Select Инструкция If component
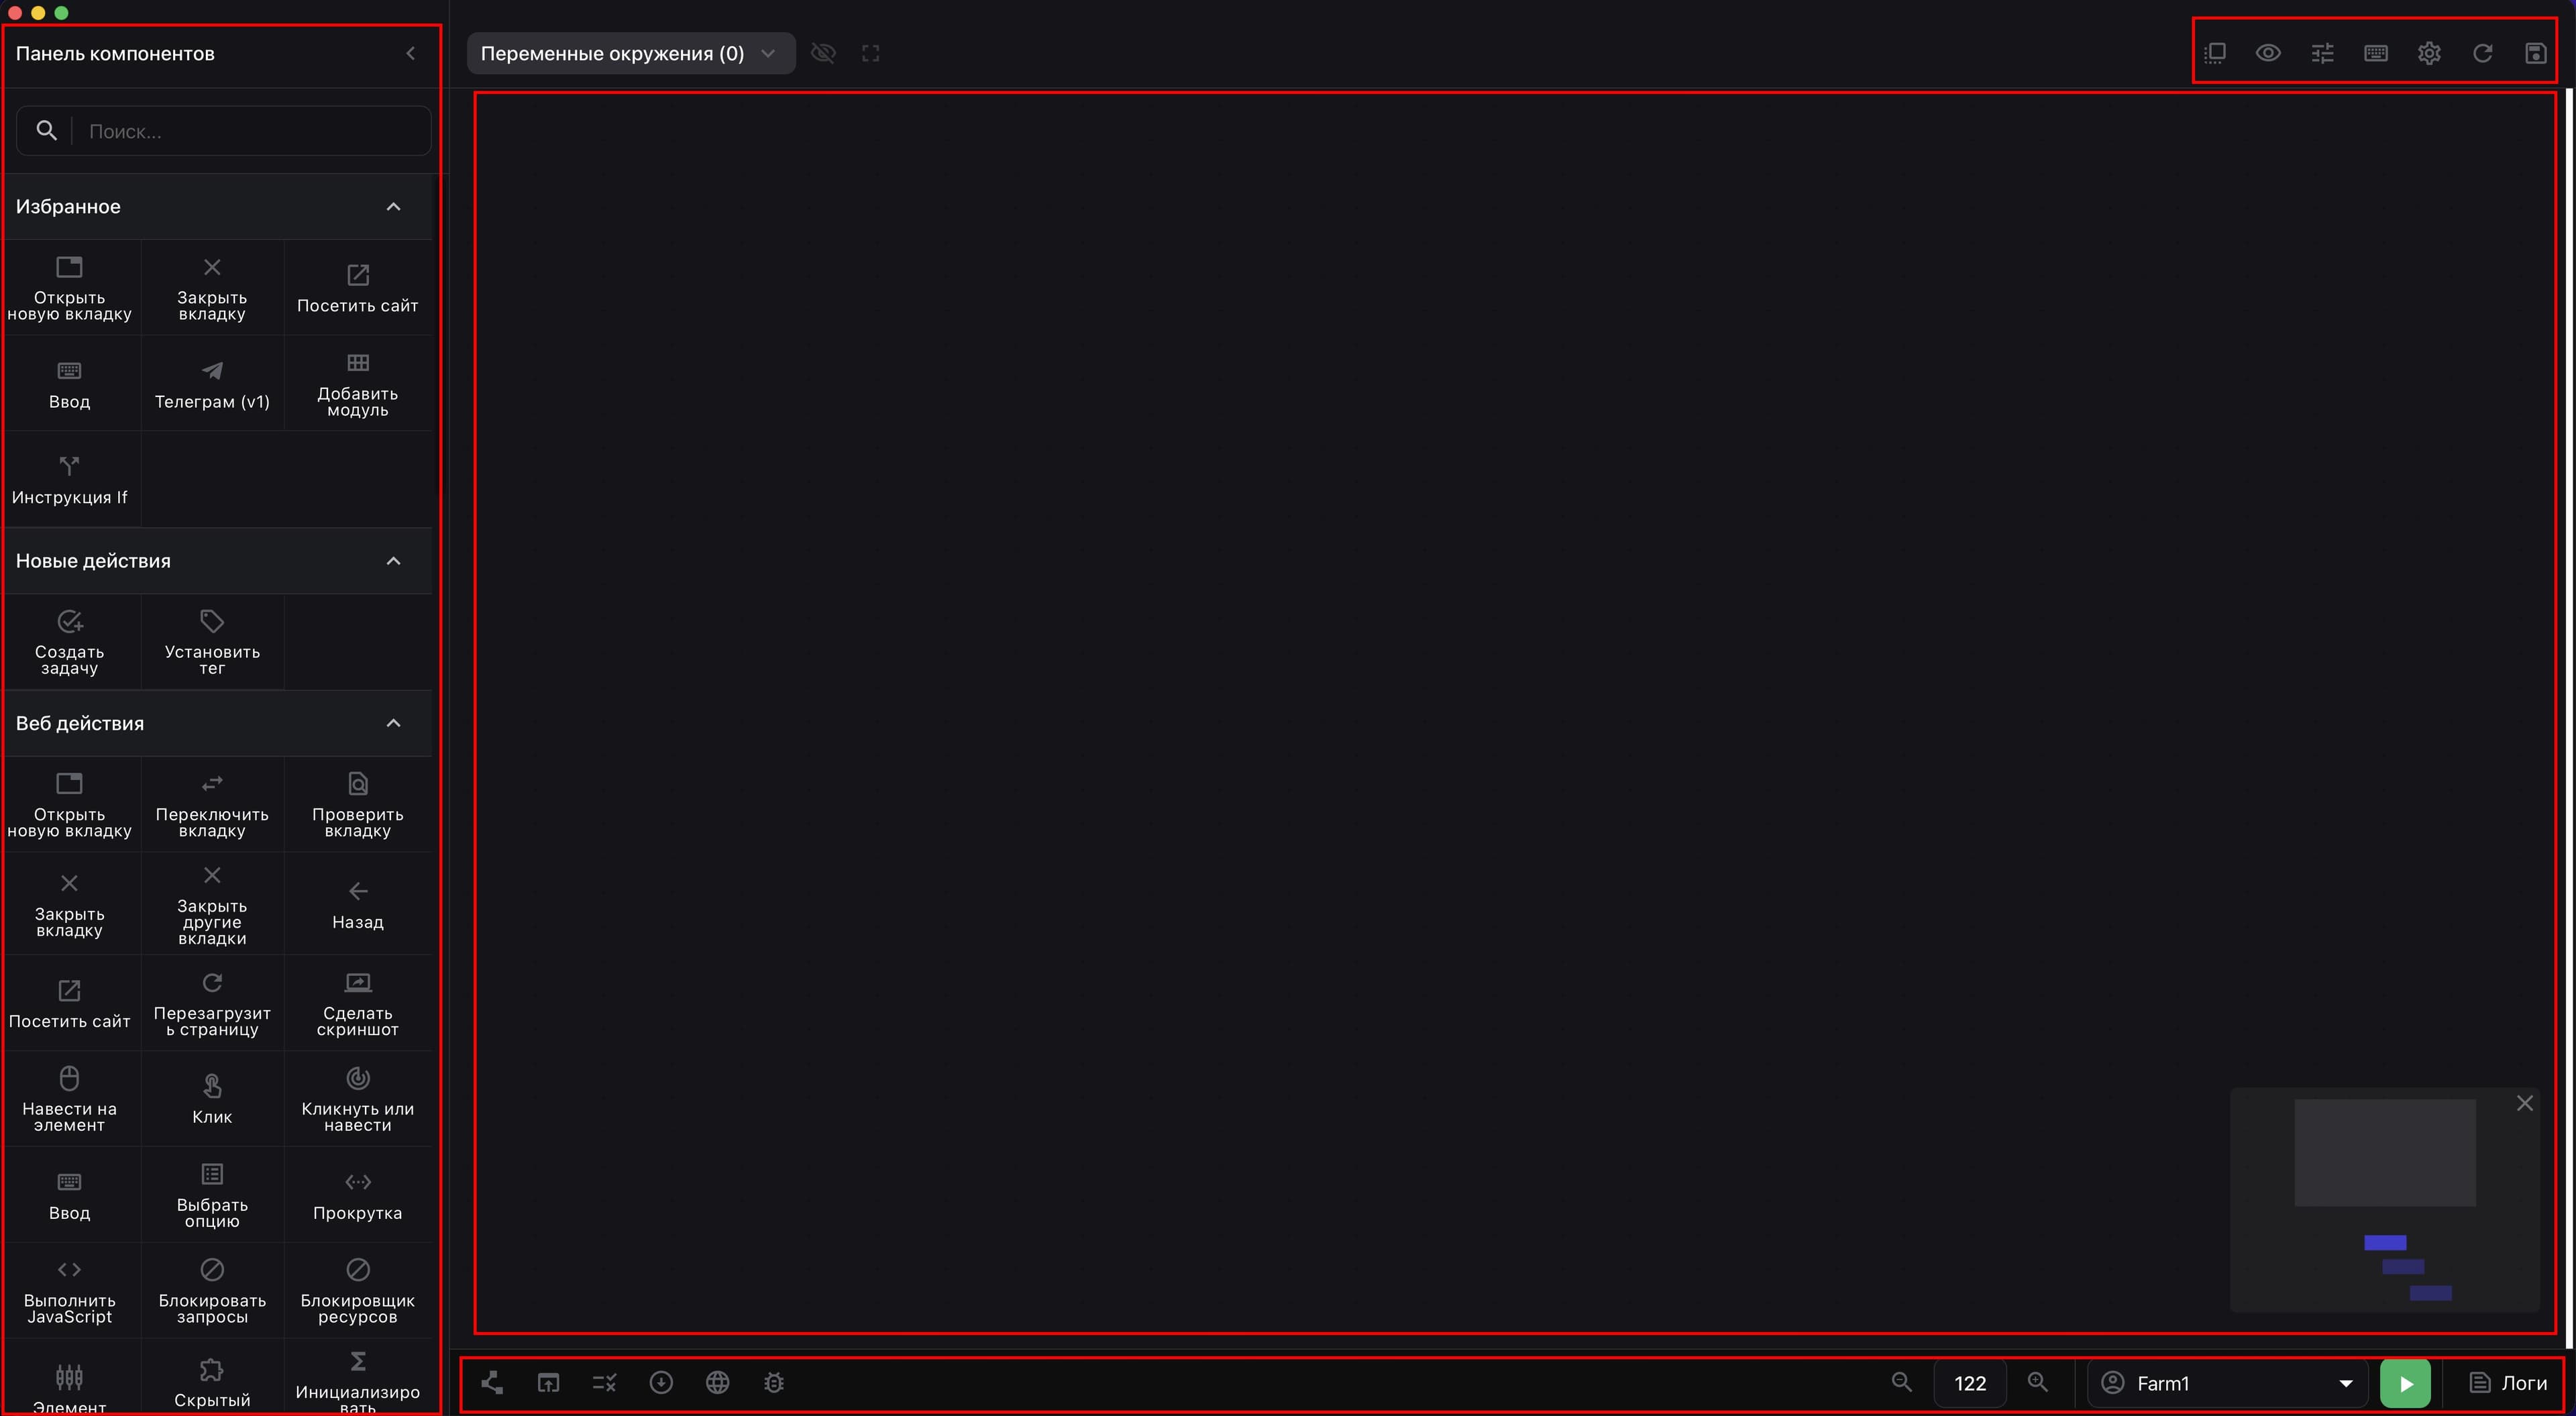Viewport: 2576px width, 1416px height. tap(69, 479)
